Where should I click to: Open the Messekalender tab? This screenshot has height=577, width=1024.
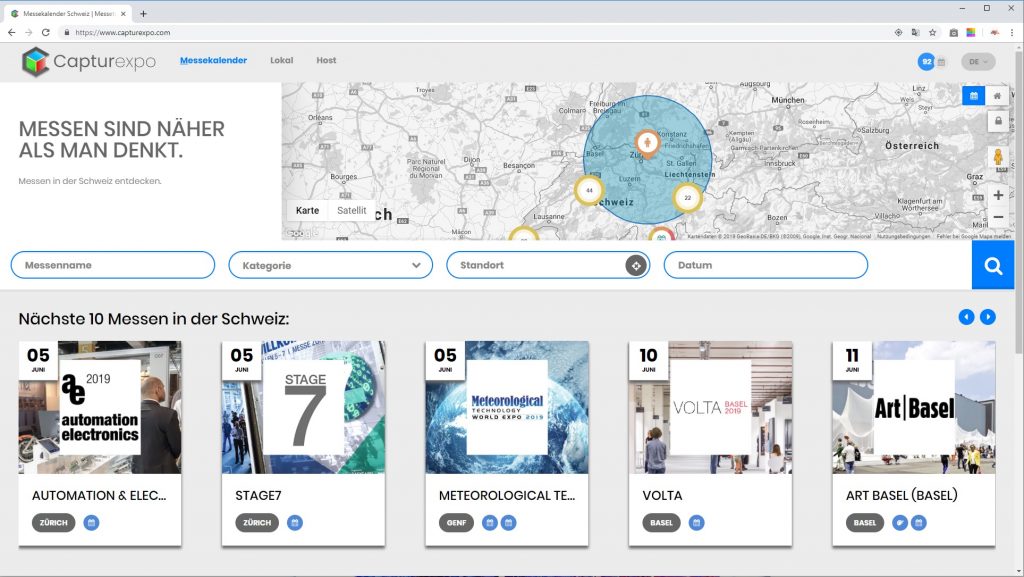(x=214, y=60)
